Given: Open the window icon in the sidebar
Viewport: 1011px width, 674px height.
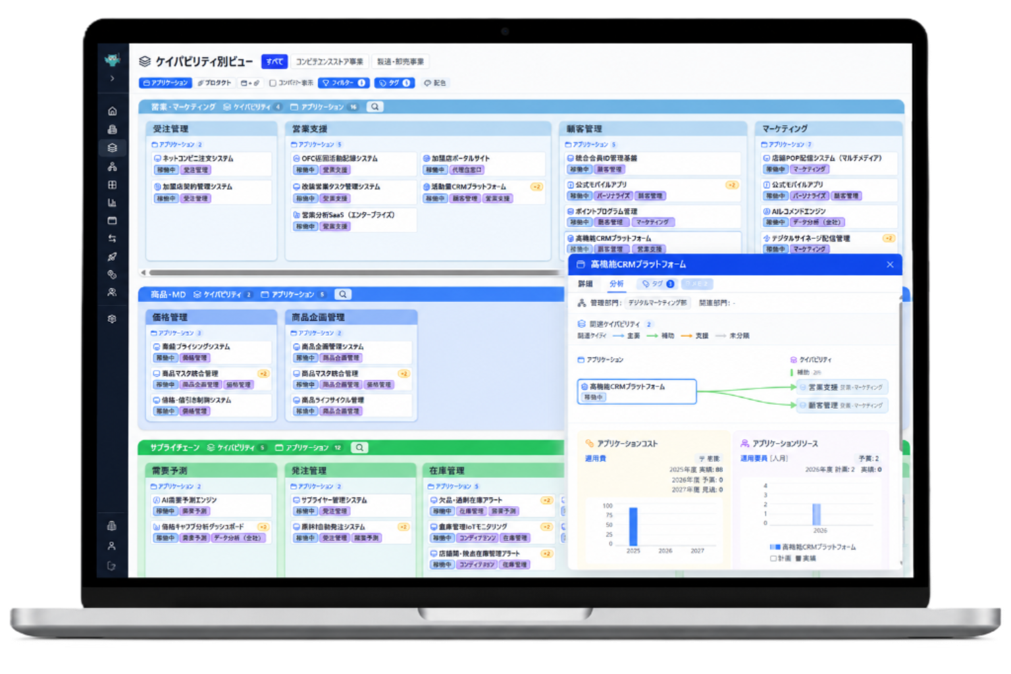Looking at the screenshot, I should (x=112, y=221).
